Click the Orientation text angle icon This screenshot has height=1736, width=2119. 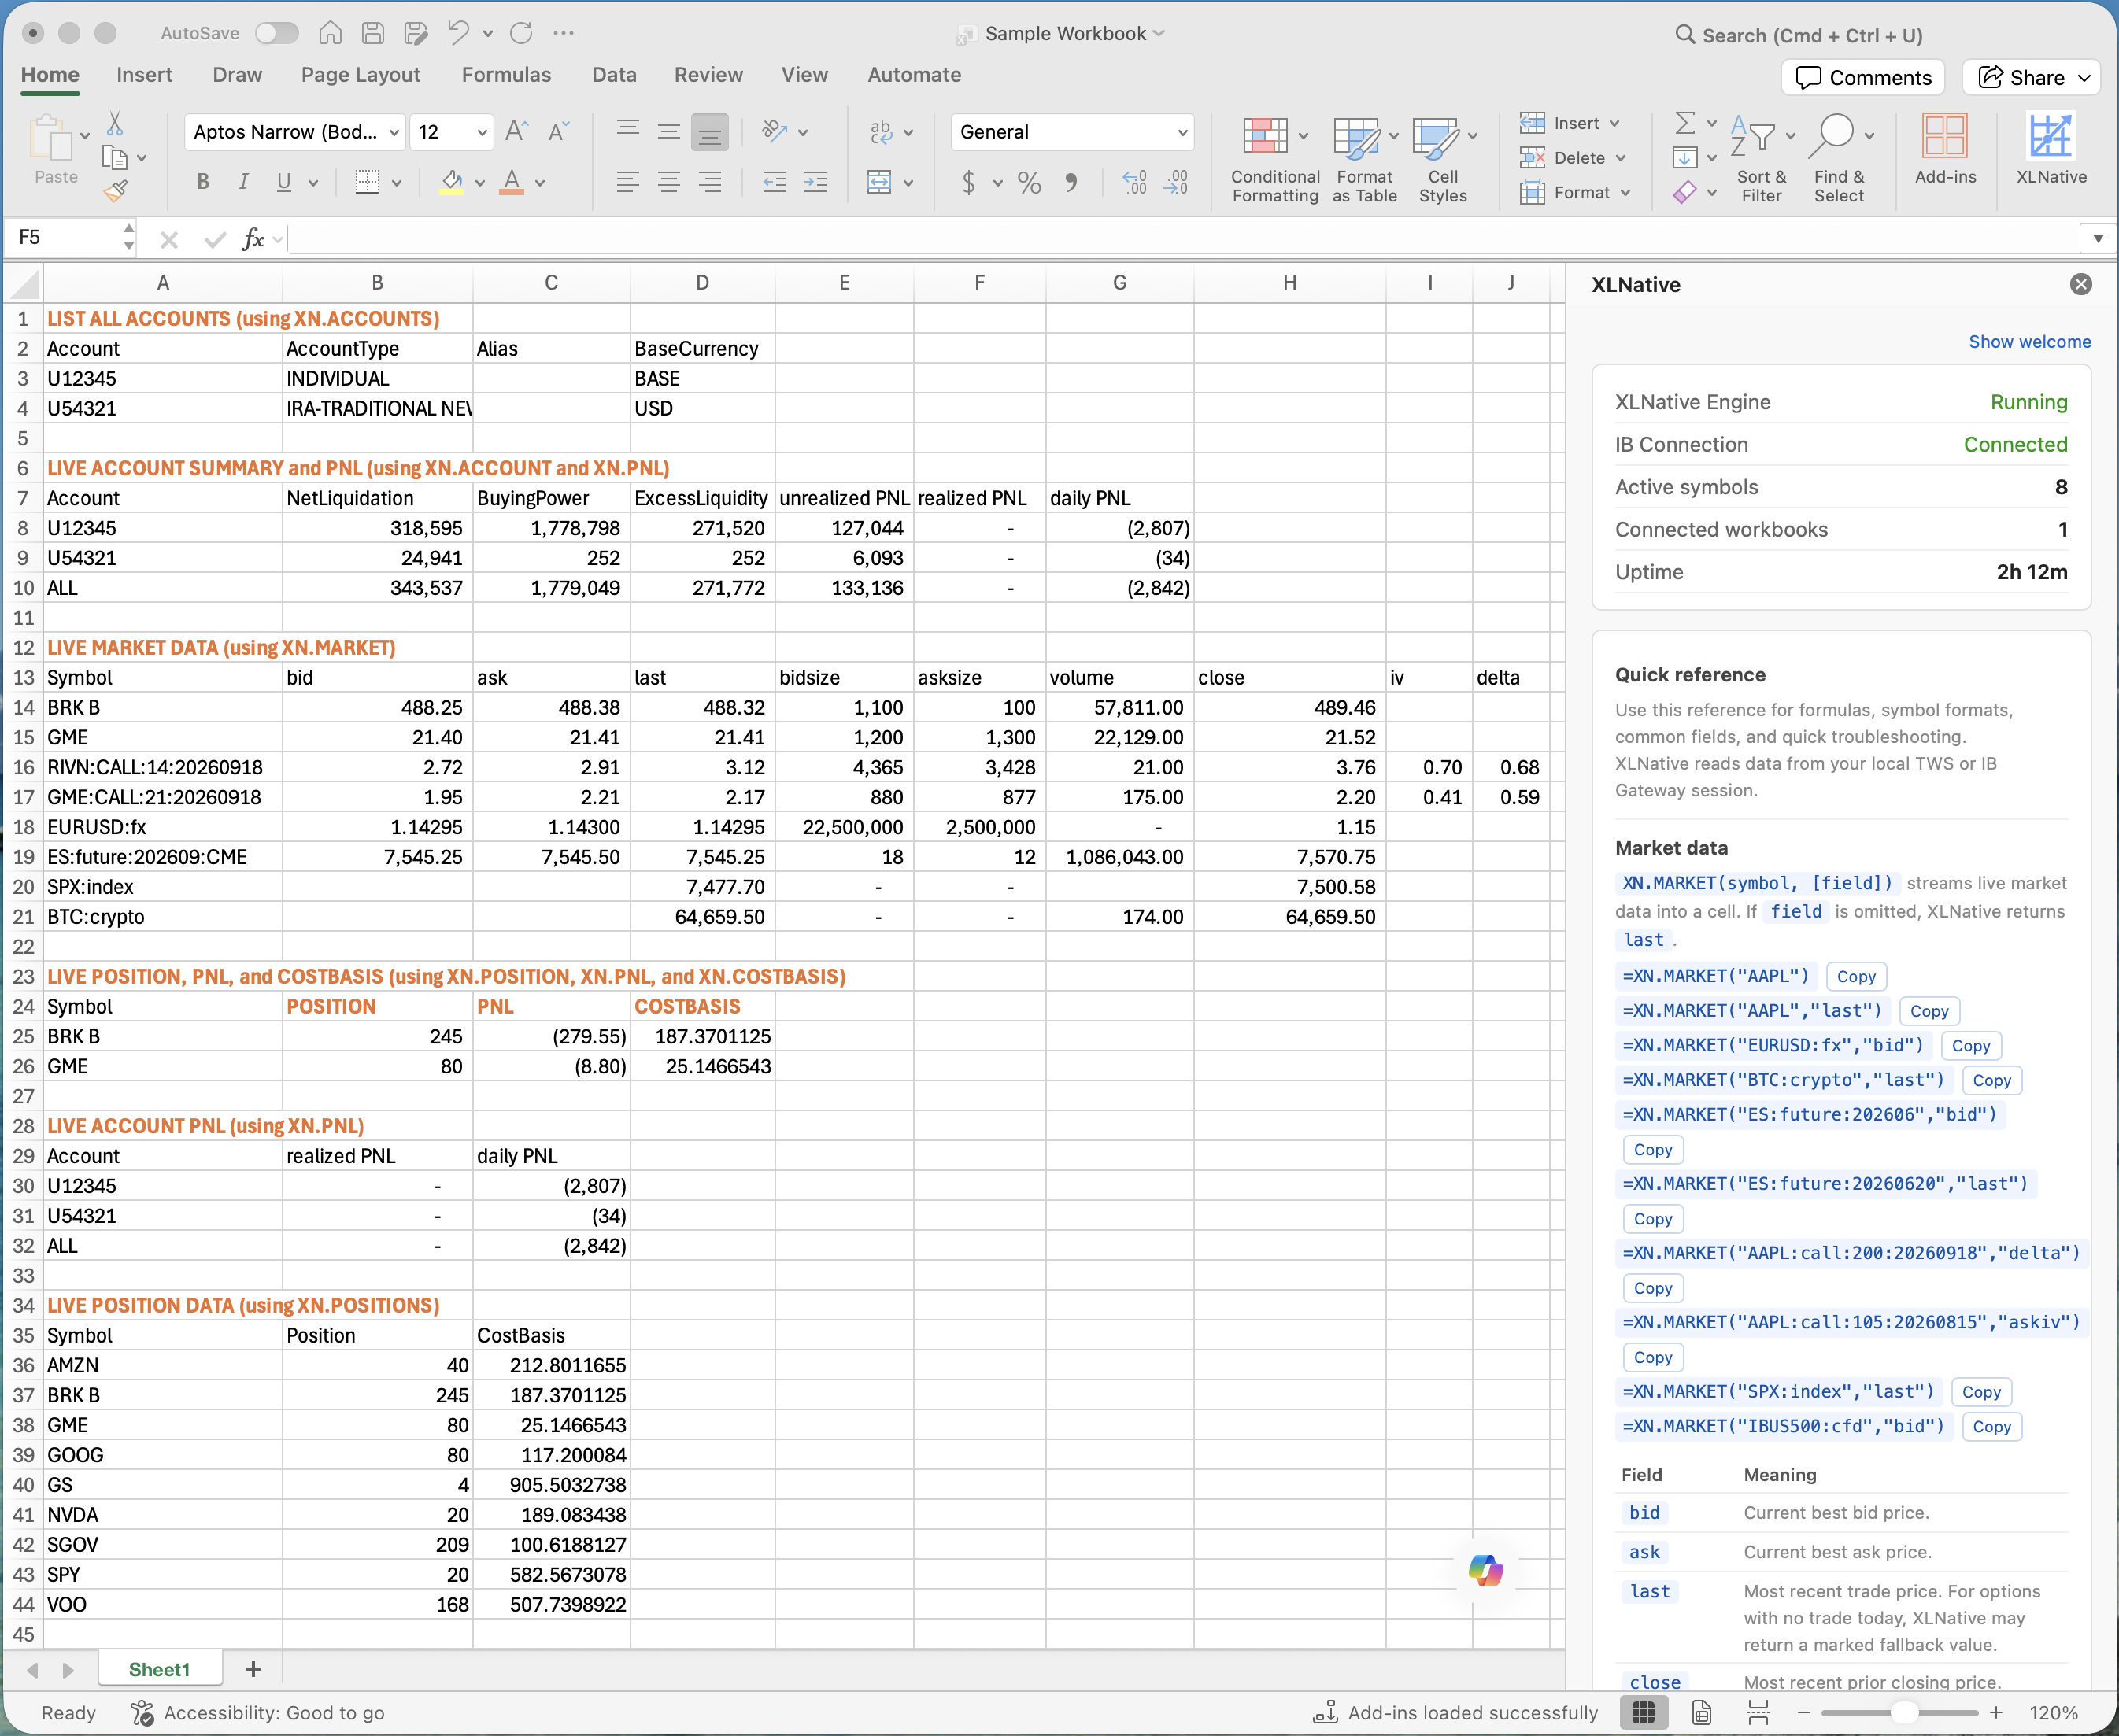tap(775, 131)
